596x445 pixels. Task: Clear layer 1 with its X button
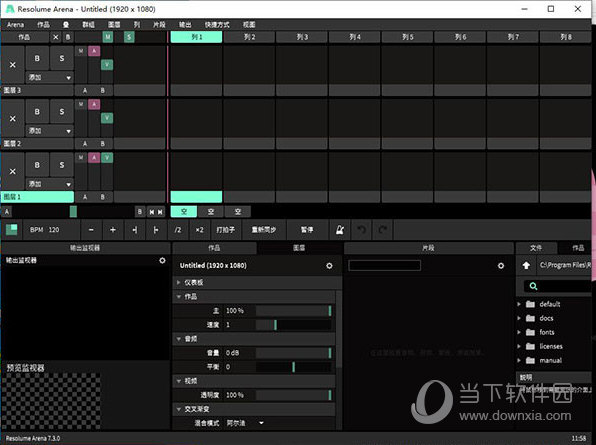(x=13, y=171)
